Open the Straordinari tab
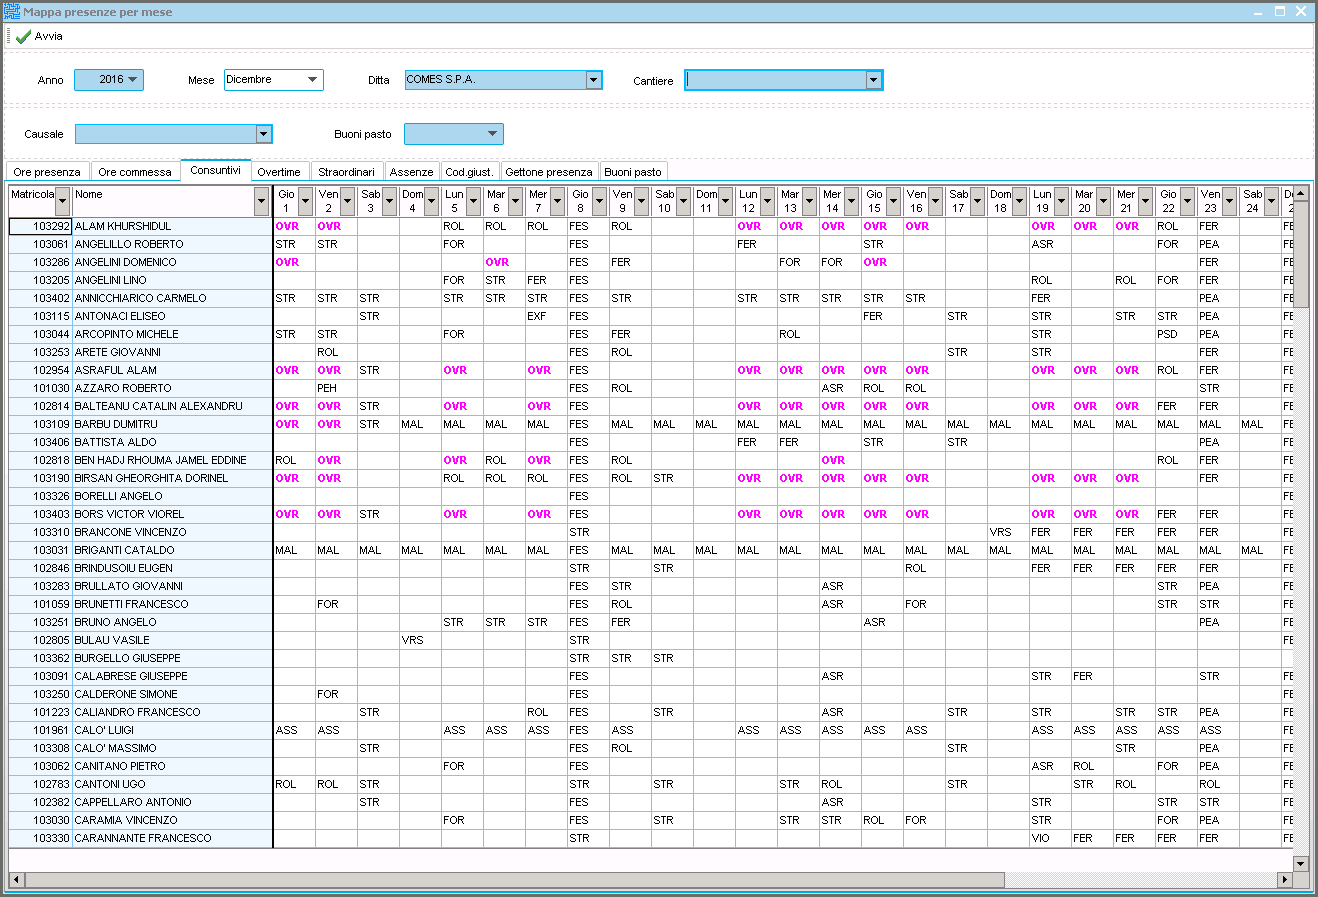This screenshot has width=1318, height=897. (346, 172)
